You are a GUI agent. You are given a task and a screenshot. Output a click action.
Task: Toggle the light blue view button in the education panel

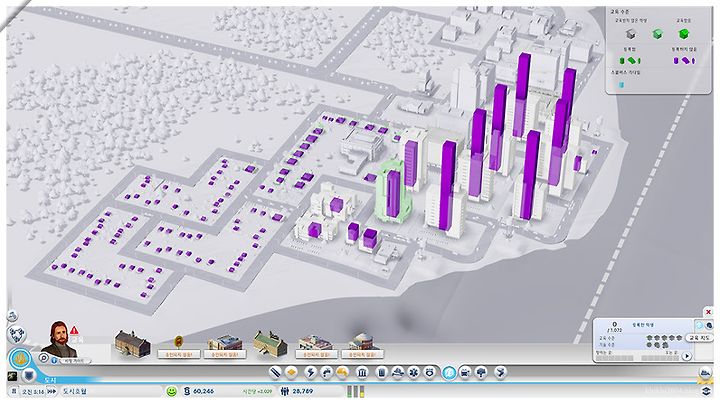point(699,325)
